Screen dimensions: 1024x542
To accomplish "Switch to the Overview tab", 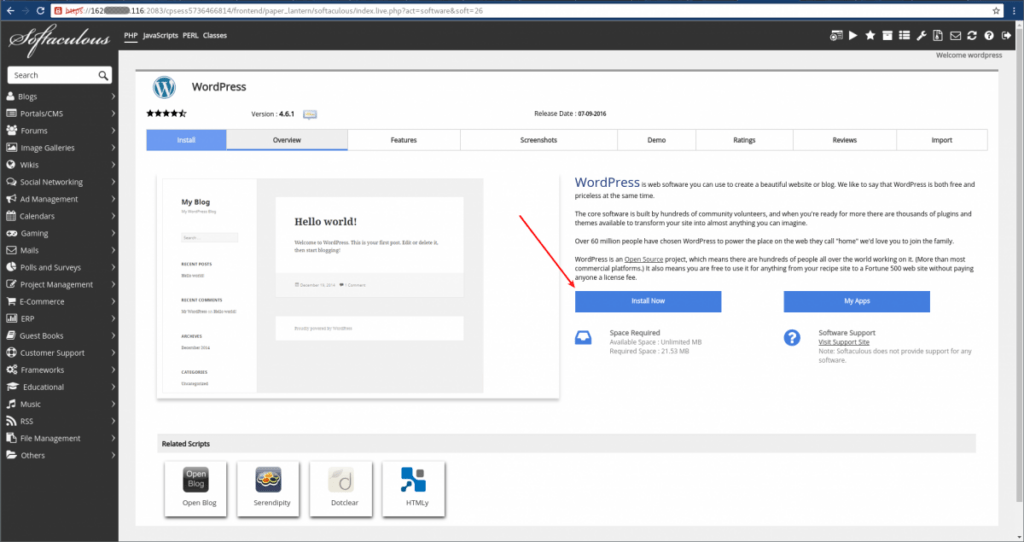I will click(x=287, y=140).
